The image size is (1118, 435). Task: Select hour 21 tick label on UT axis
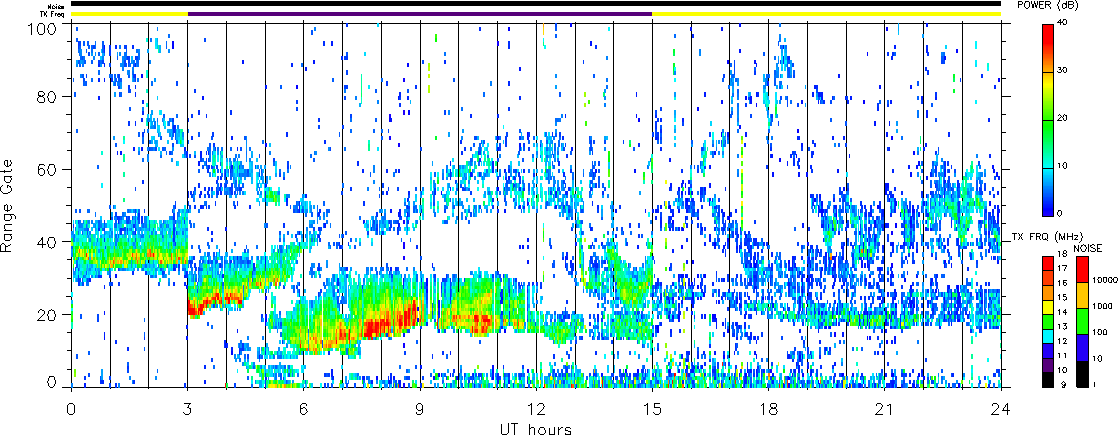coord(885,410)
